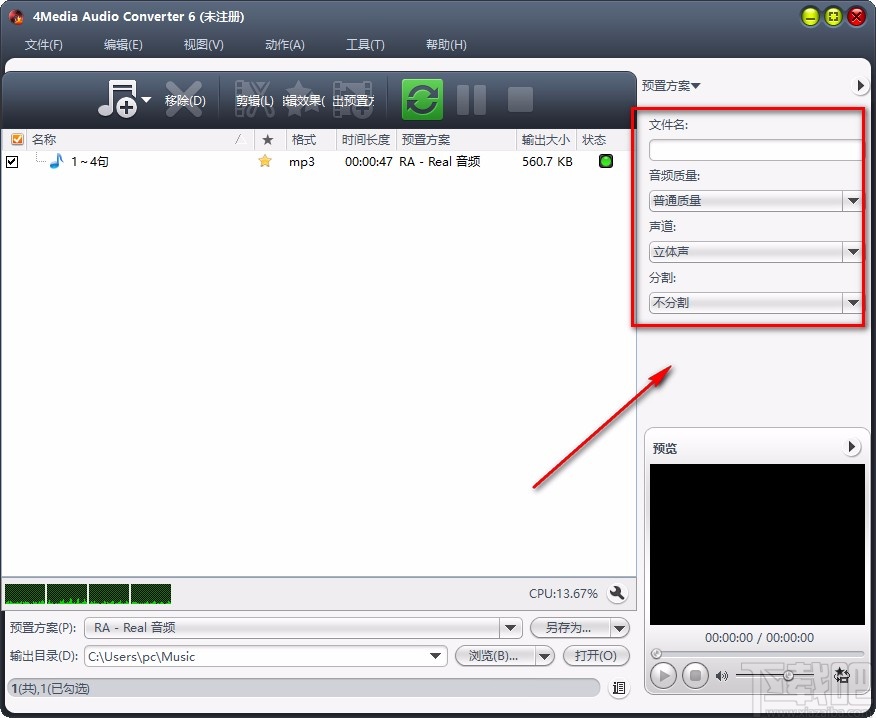Open settings via the wrench icon
The height and width of the screenshot is (718, 876).
618,593
